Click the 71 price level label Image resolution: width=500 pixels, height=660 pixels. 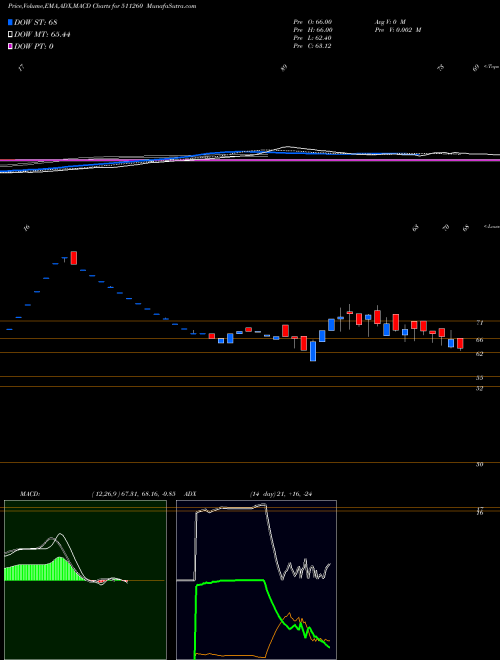480,323
